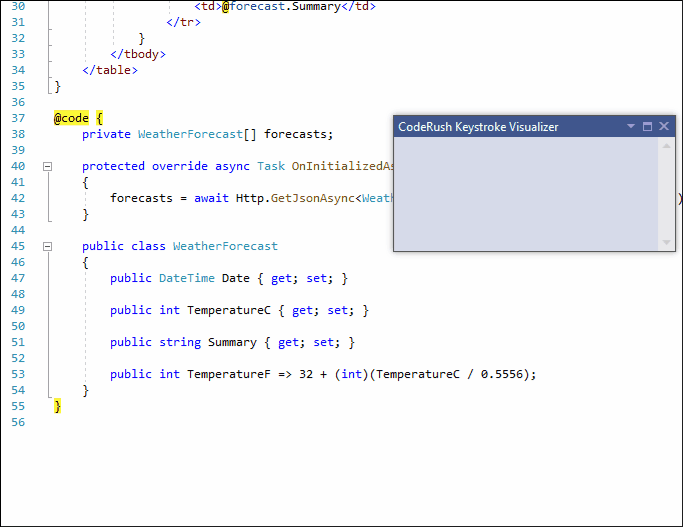The height and width of the screenshot is (527, 683).
Task: Place cursor on 'forecasts;' field name line 38
Action: 298,134
